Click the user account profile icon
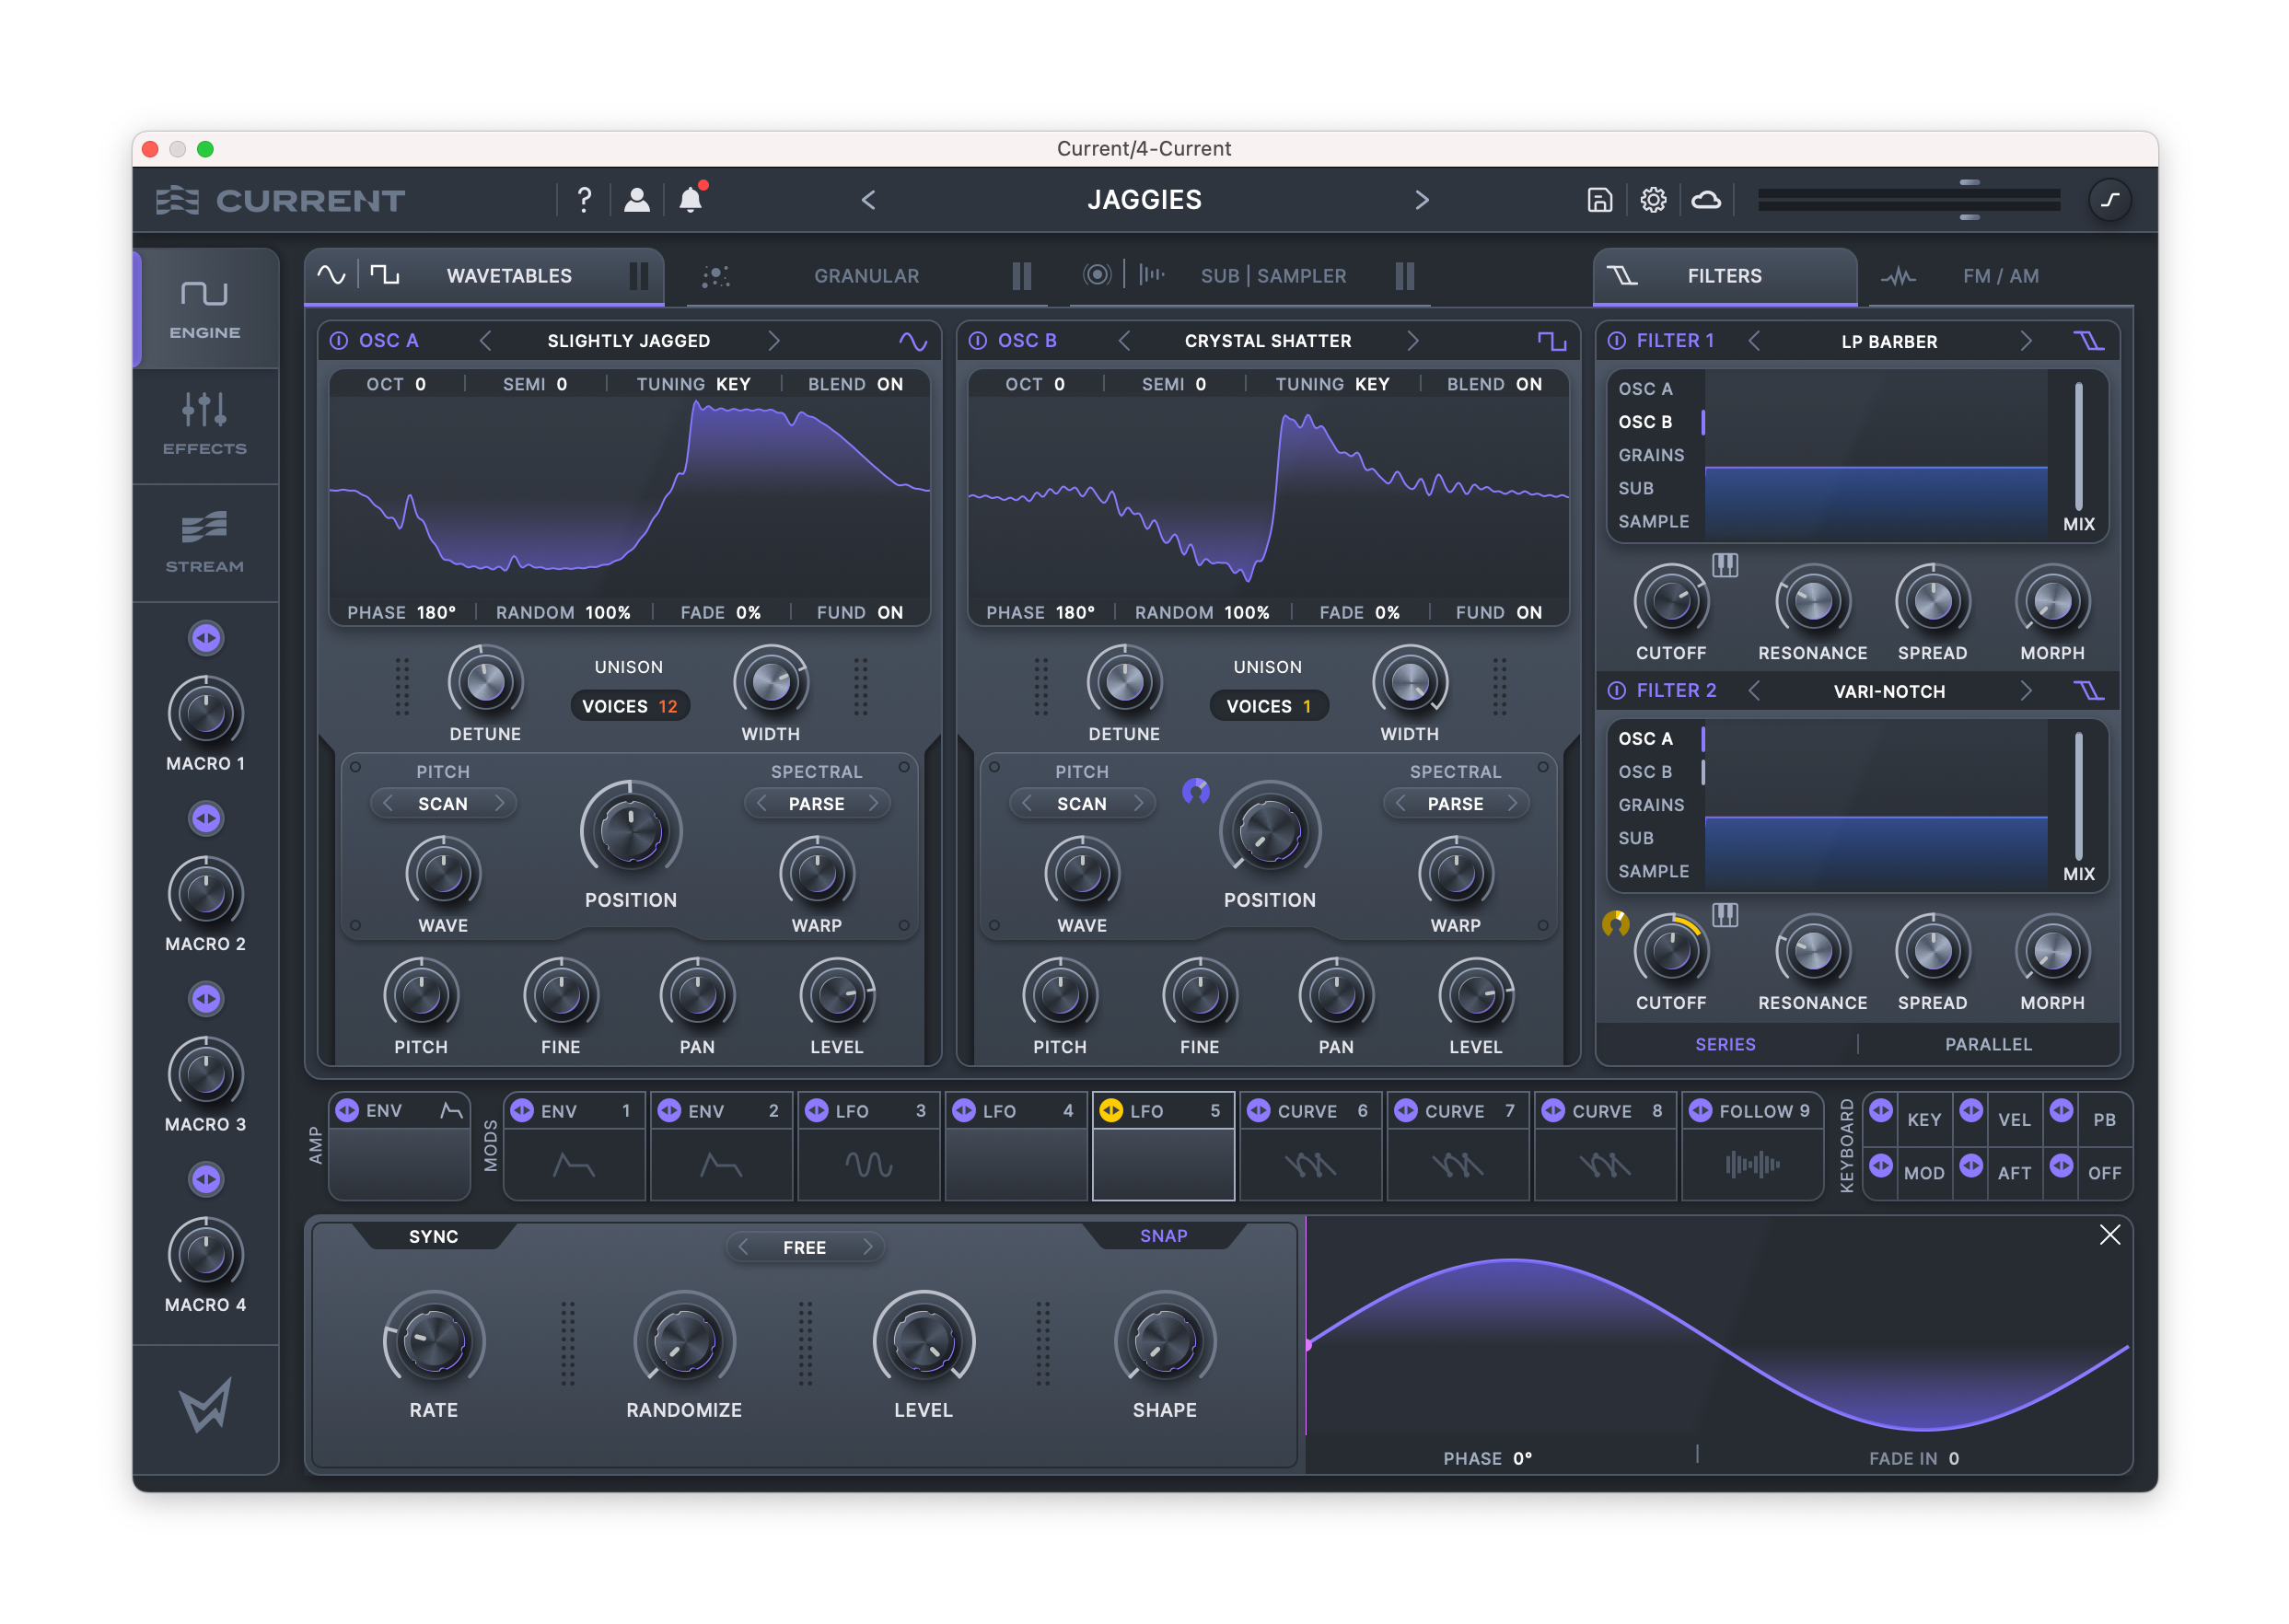The width and height of the screenshot is (2289, 1624). tap(637, 200)
